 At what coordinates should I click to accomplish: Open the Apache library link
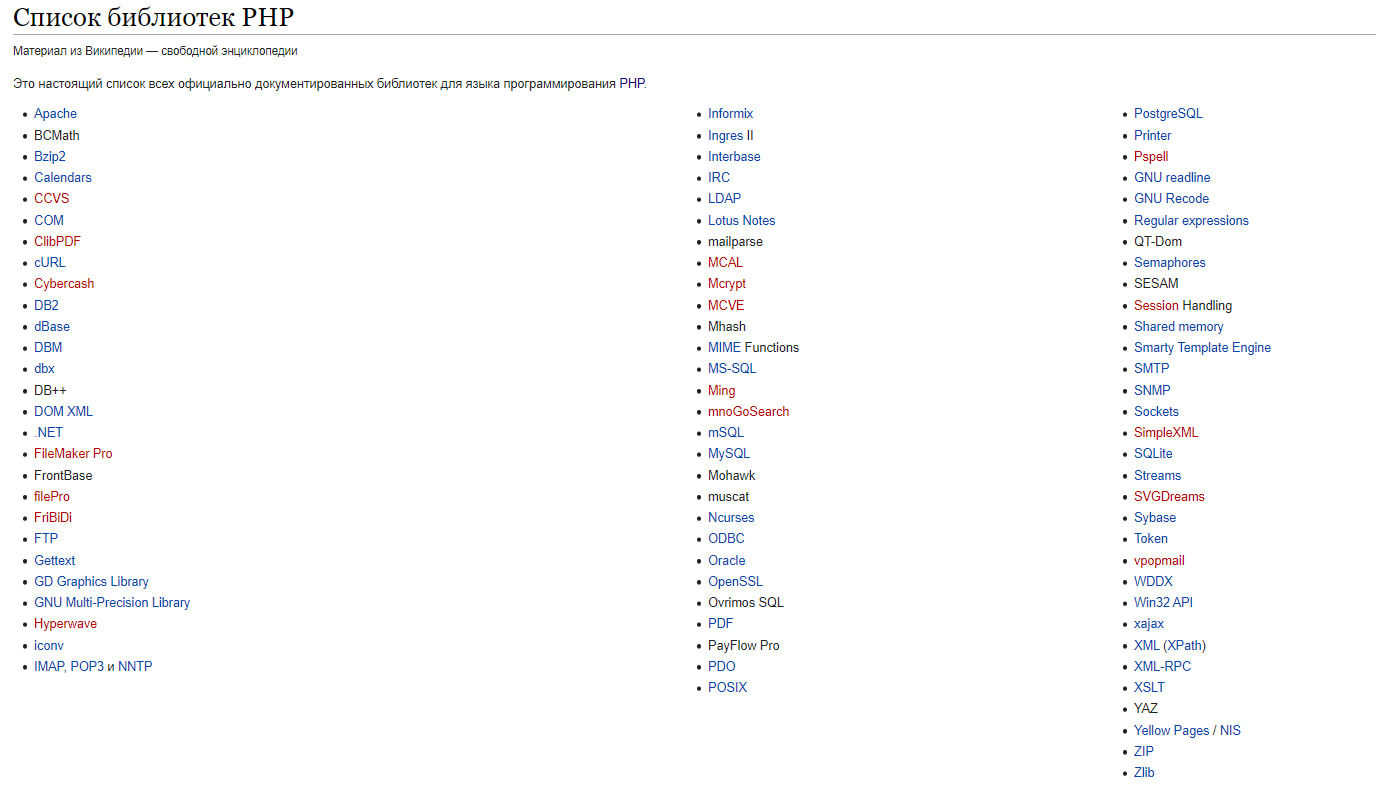tap(55, 114)
